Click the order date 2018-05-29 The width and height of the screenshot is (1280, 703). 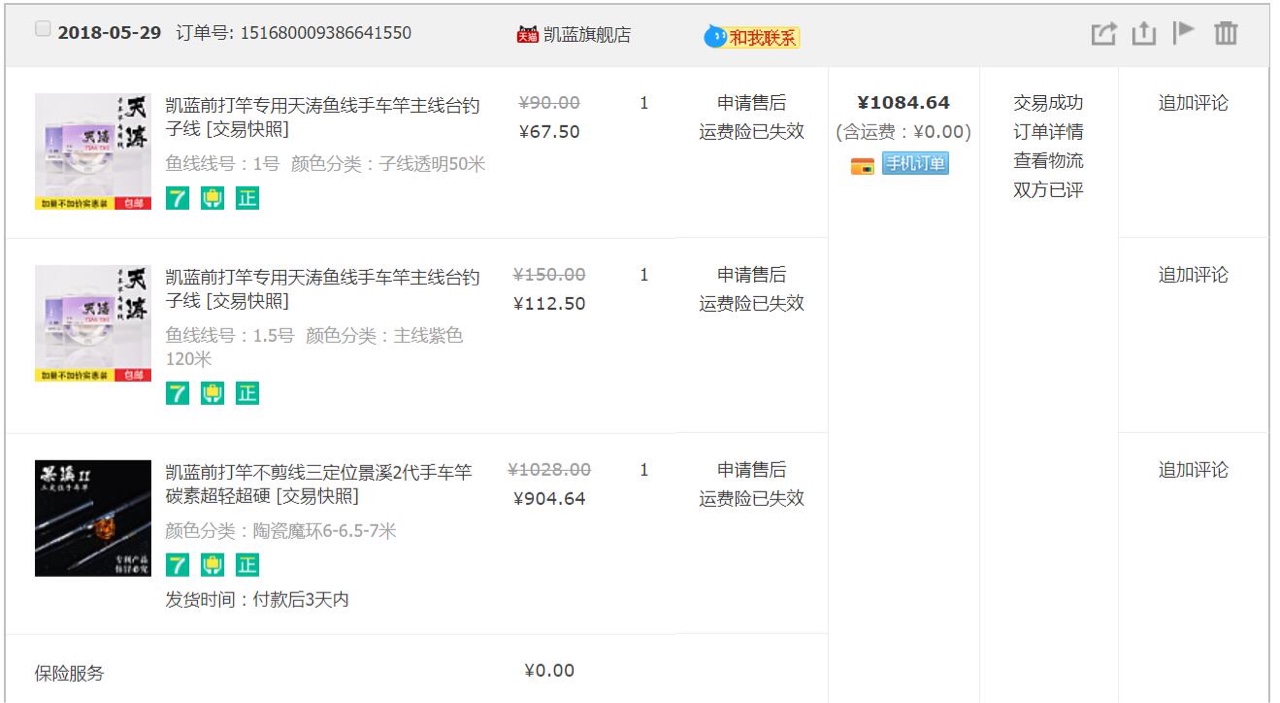point(109,33)
